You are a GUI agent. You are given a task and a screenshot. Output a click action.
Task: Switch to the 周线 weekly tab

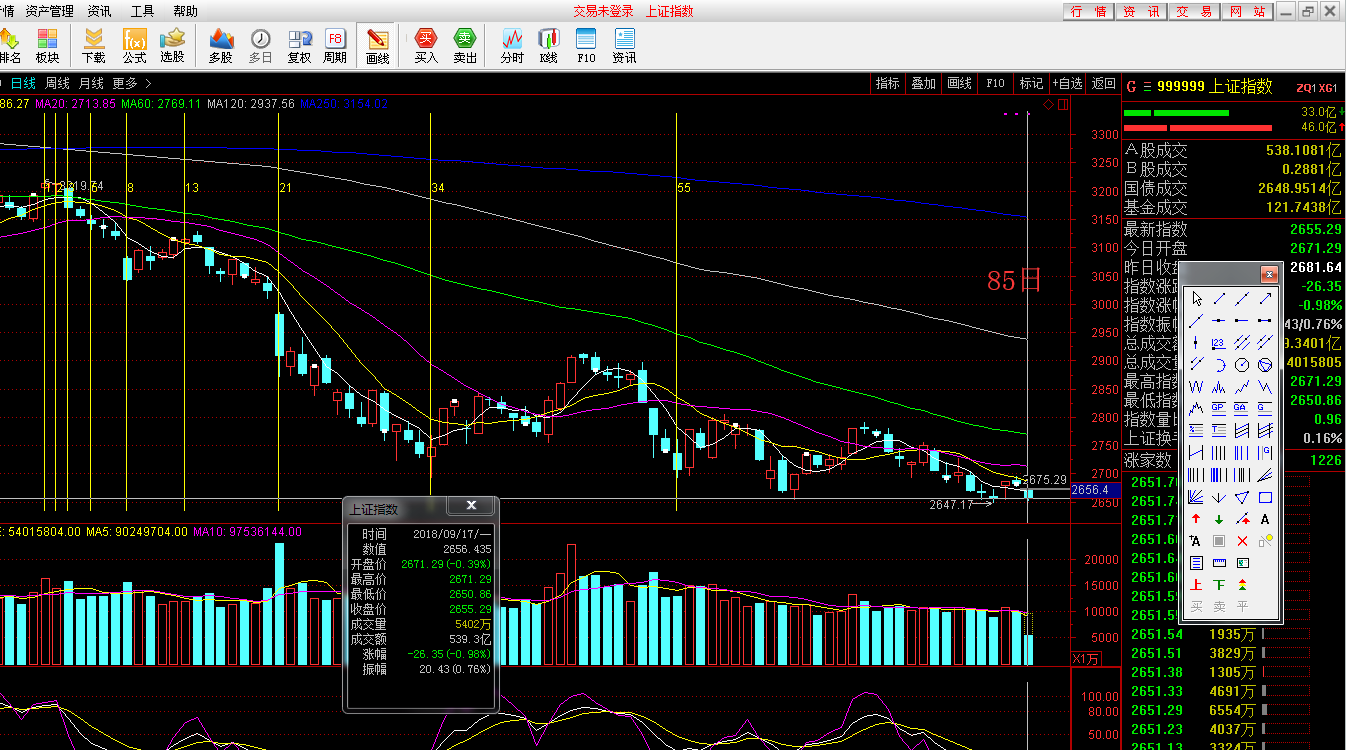[57, 84]
